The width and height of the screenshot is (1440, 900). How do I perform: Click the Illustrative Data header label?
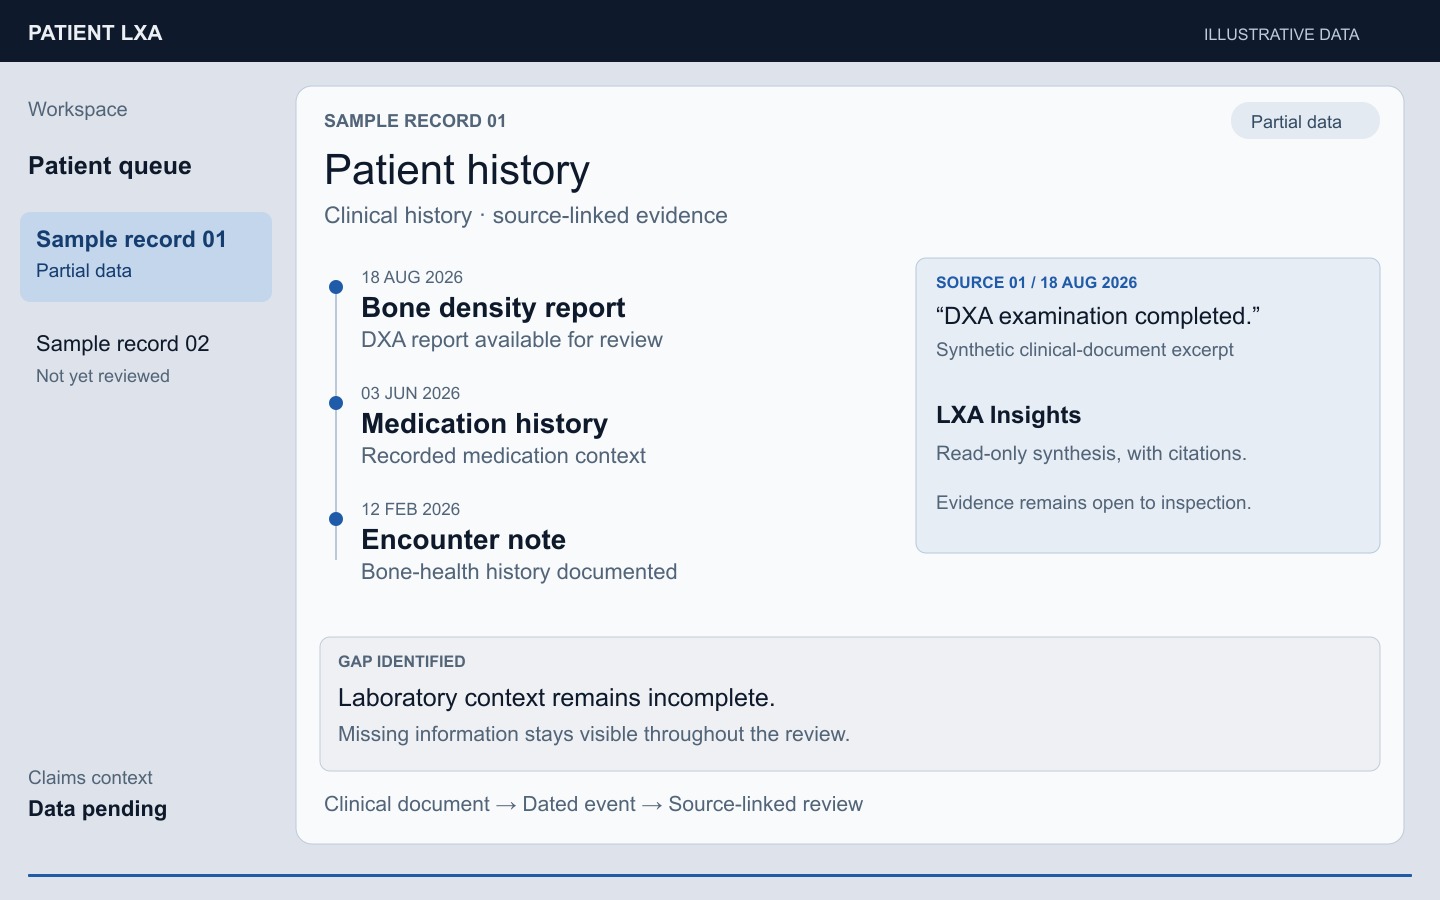coord(1281,34)
